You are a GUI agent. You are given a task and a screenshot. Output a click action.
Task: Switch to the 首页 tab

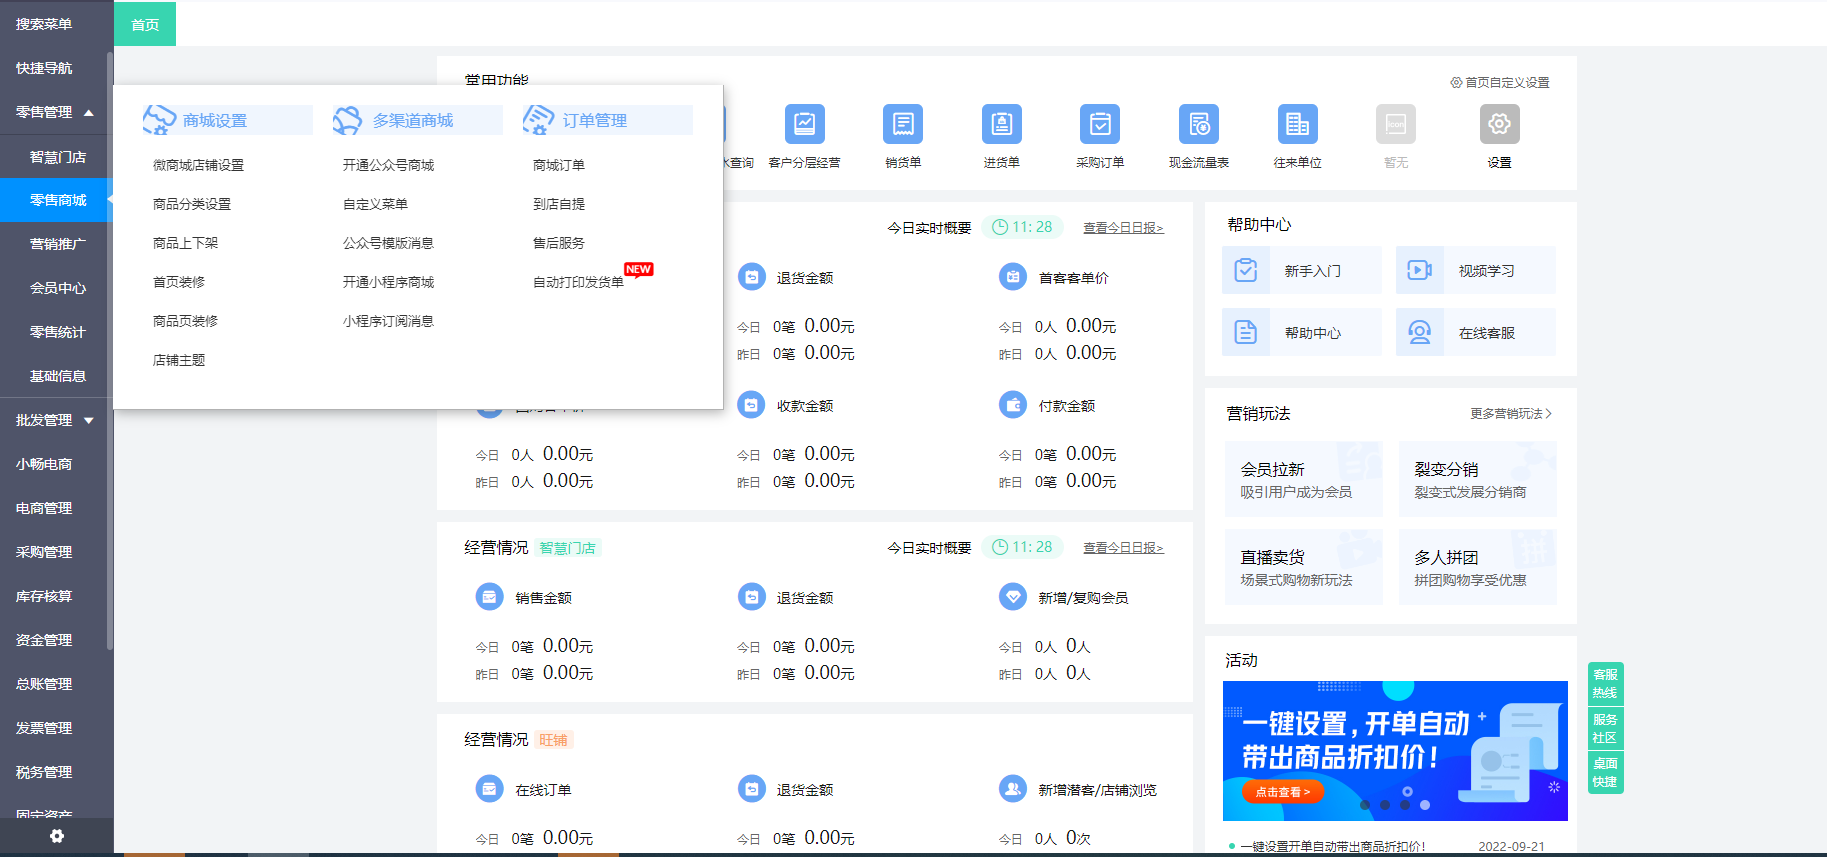tap(145, 24)
